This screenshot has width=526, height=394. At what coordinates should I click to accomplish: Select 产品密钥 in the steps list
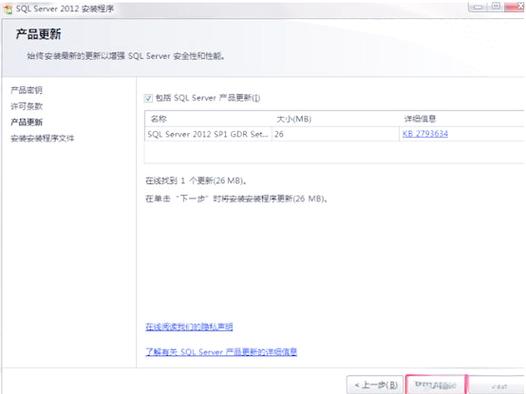pyautogui.click(x=27, y=90)
